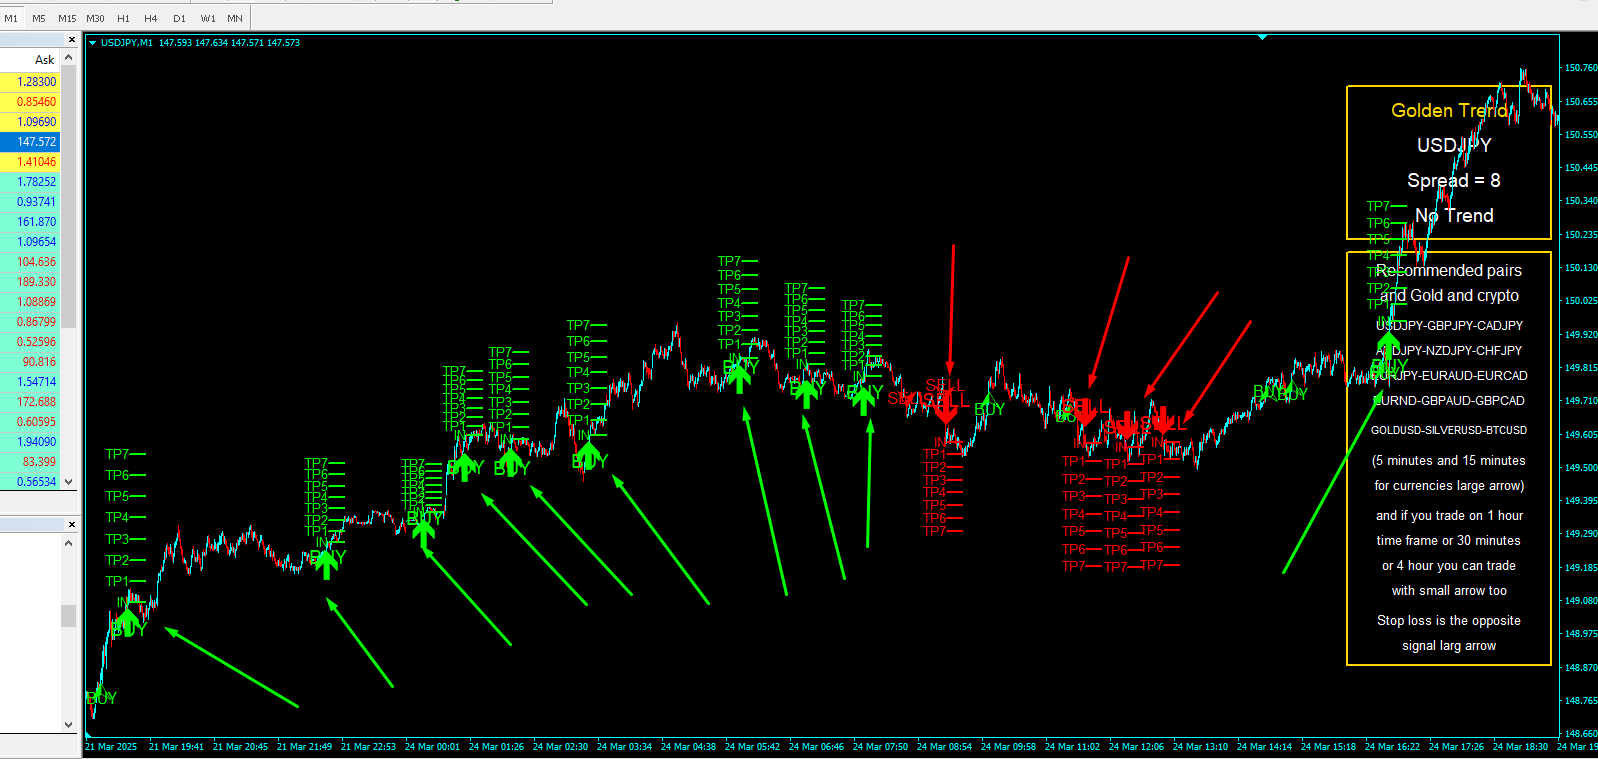This screenshot has height=759, width=1598.
Task: Select the M30 timeframe button
Action: coord(95,18)
